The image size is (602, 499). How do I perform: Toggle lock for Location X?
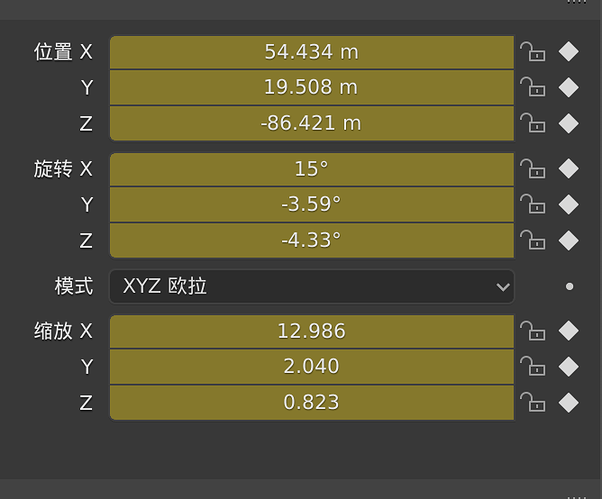pos(532,52)
